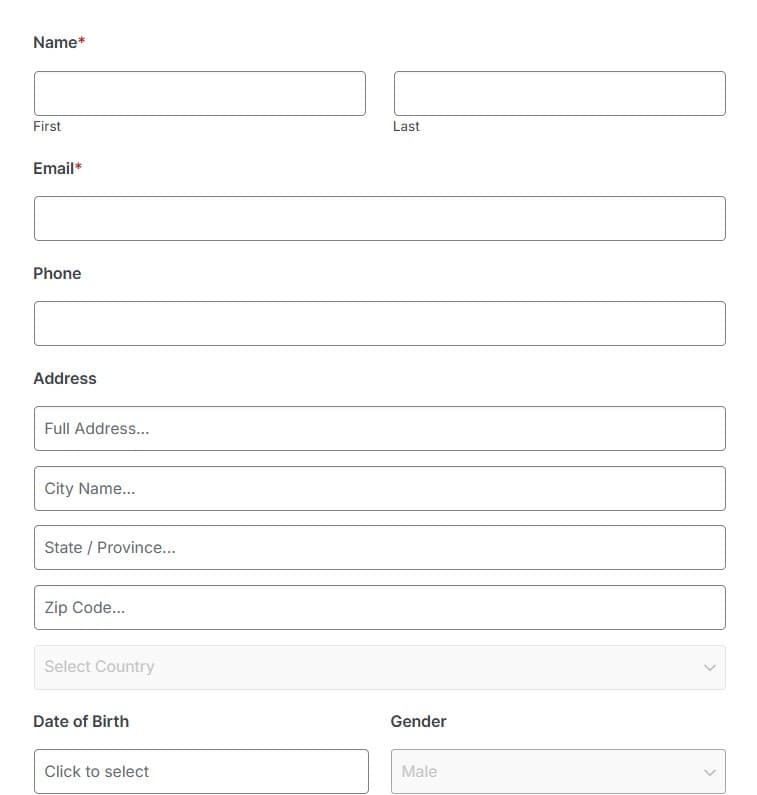Click the Gender field label
757x795 pixels.
[418, 721]
